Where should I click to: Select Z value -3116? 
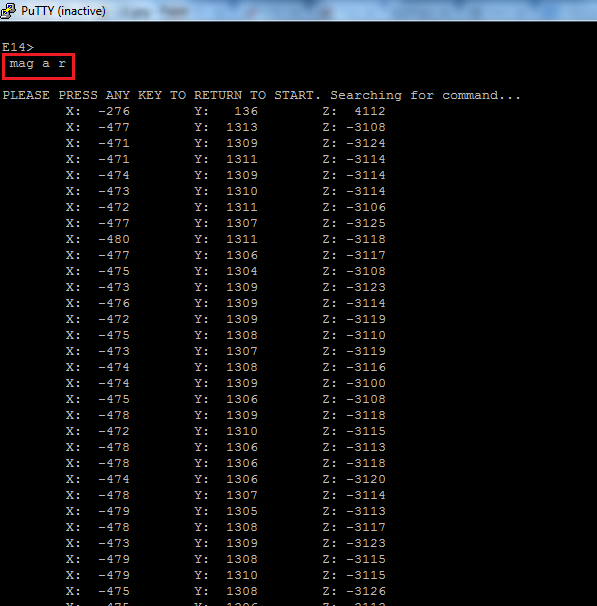366,367
